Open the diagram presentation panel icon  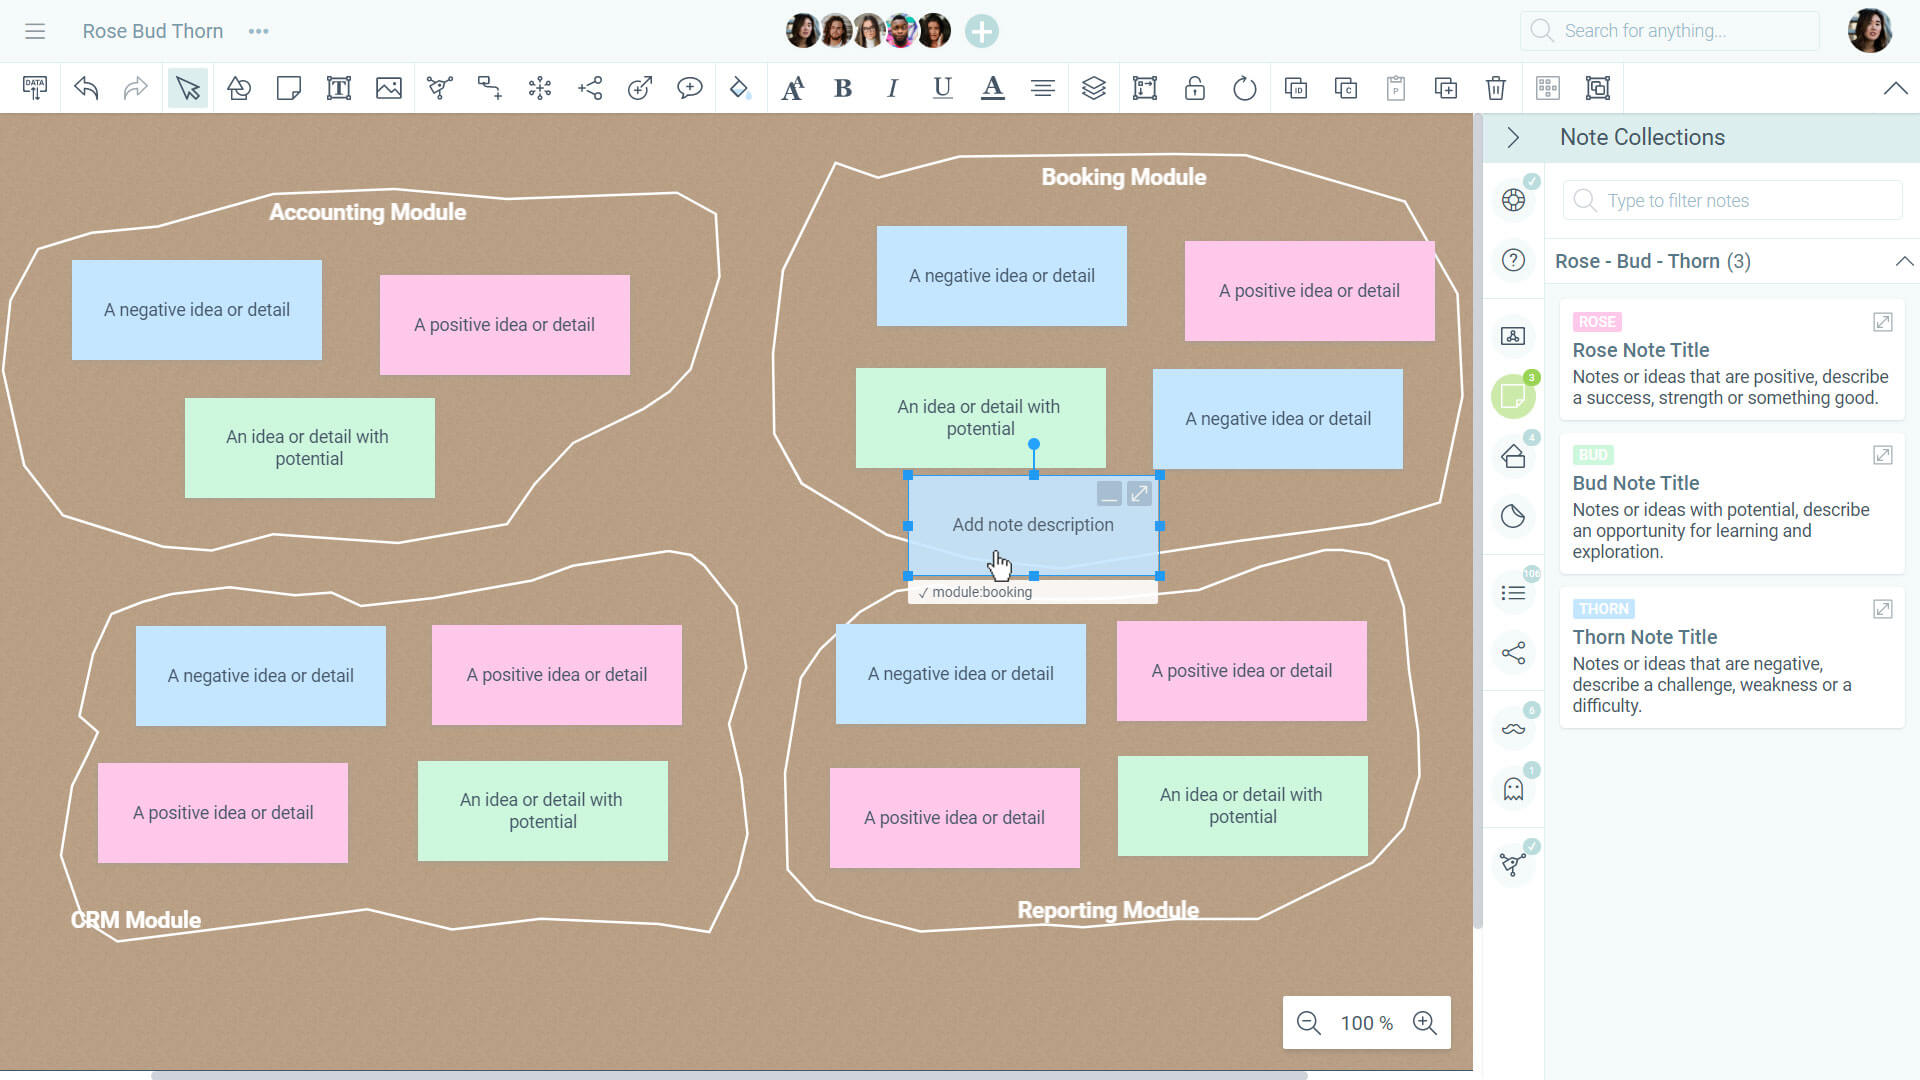[1513, 336]
